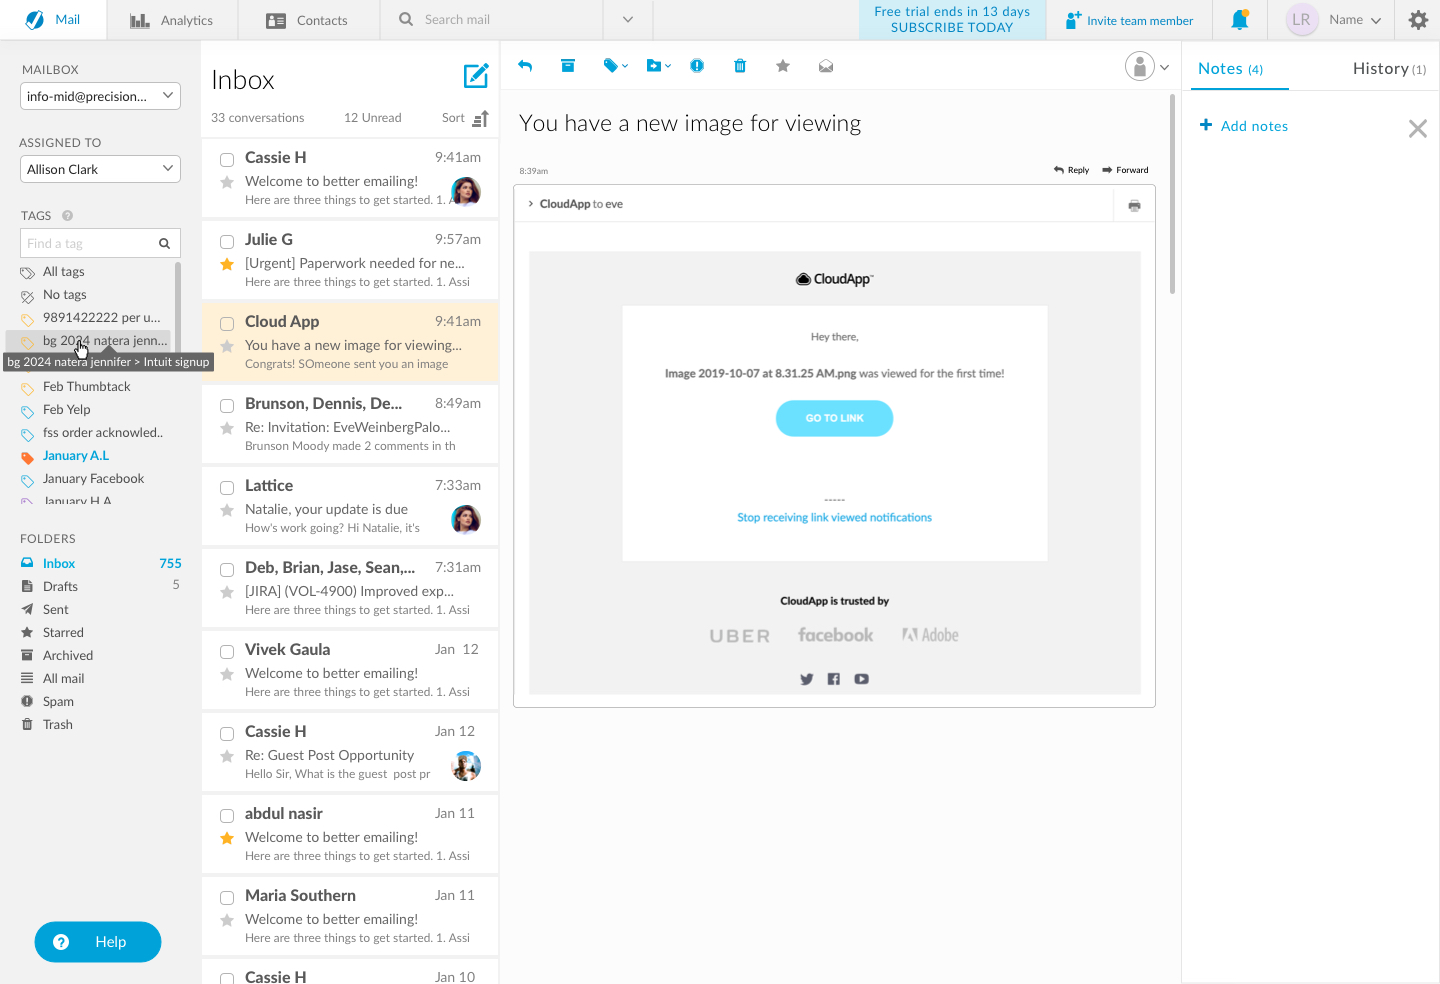Click the message pane vertical scrollbar

1172,194
